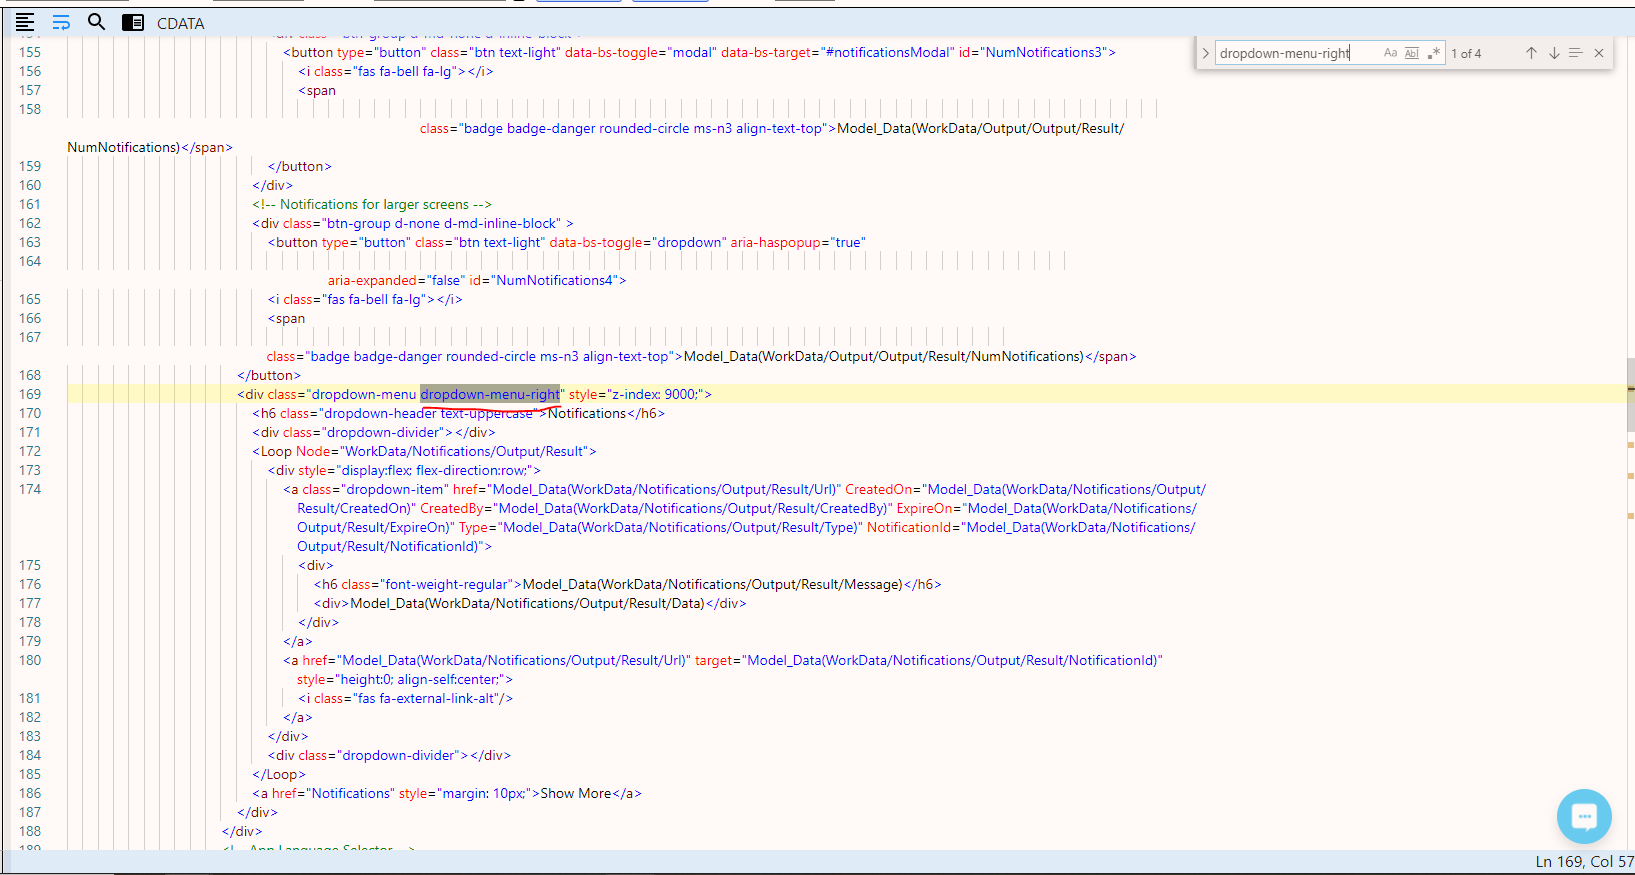Click line number 186 in the gutter
The width and height of the screenshot is (1635, 875).
pyautogui.click(x=30, y=793)
